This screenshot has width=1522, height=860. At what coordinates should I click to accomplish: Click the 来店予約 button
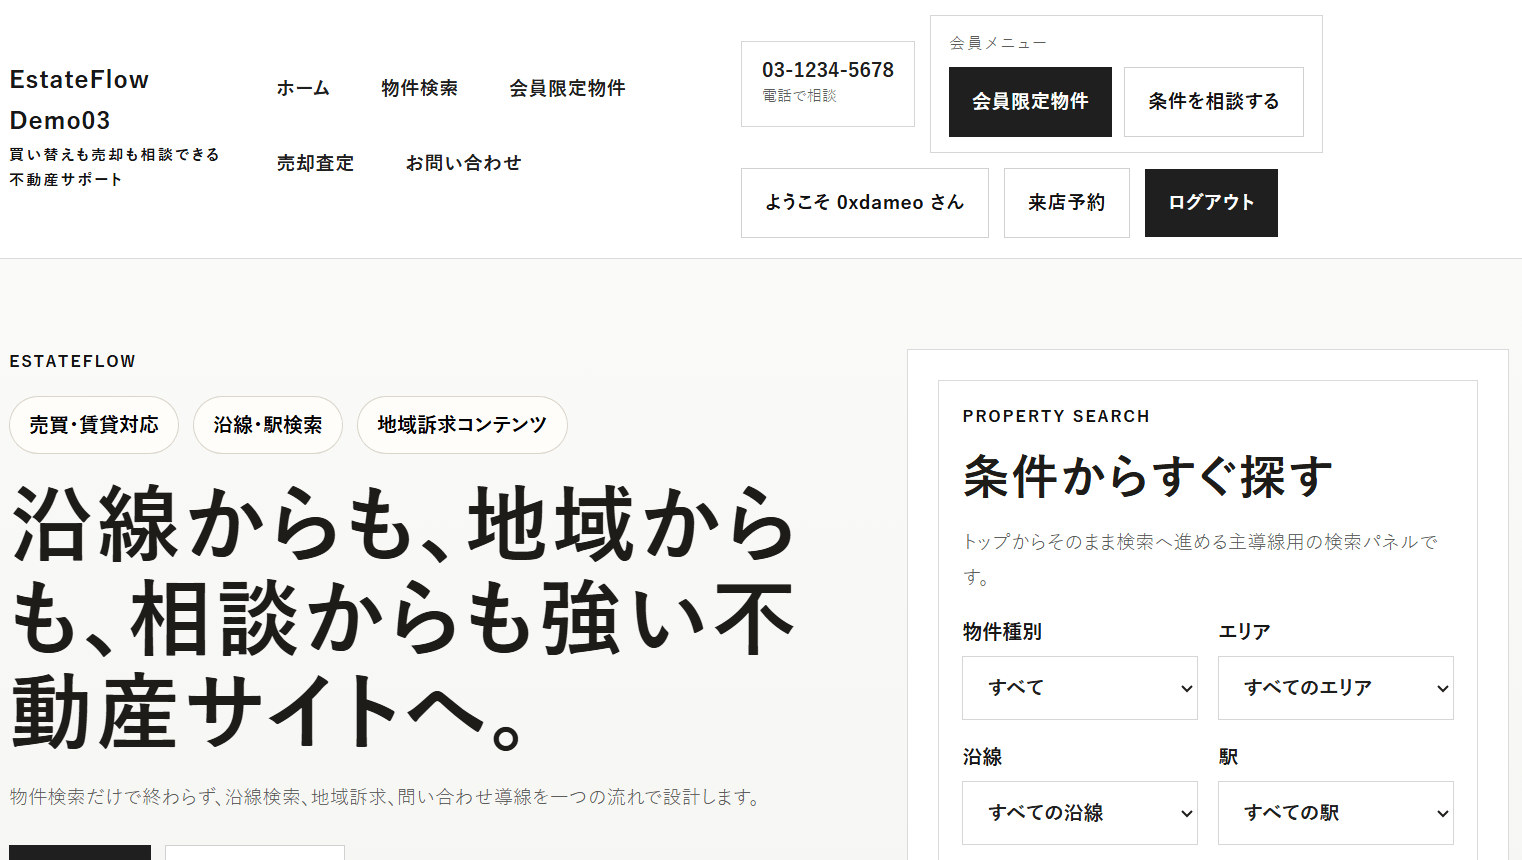[x=1066, y=203]
